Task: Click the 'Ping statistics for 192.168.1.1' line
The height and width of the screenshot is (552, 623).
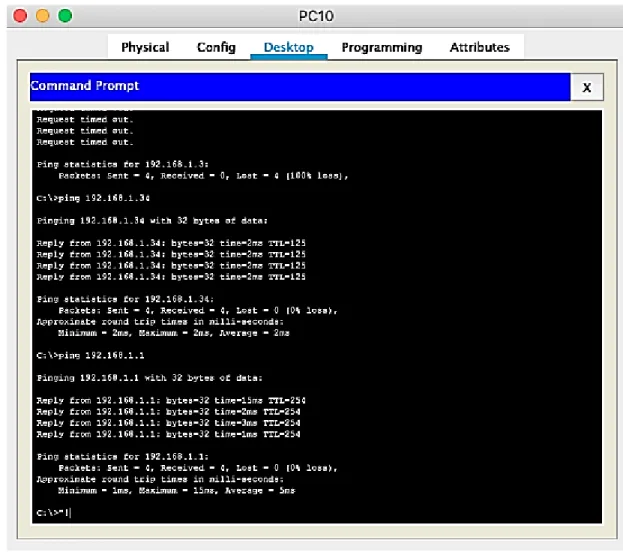Action: coord(123,456)
